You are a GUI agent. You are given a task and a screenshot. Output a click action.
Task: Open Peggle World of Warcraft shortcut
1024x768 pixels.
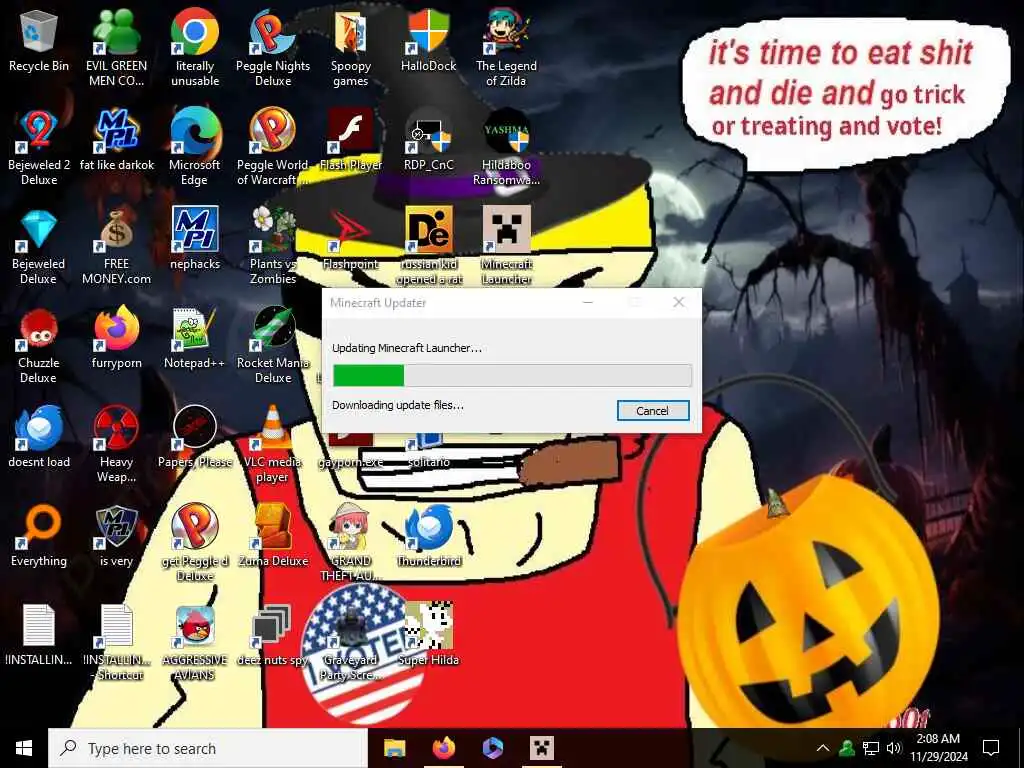273,148
